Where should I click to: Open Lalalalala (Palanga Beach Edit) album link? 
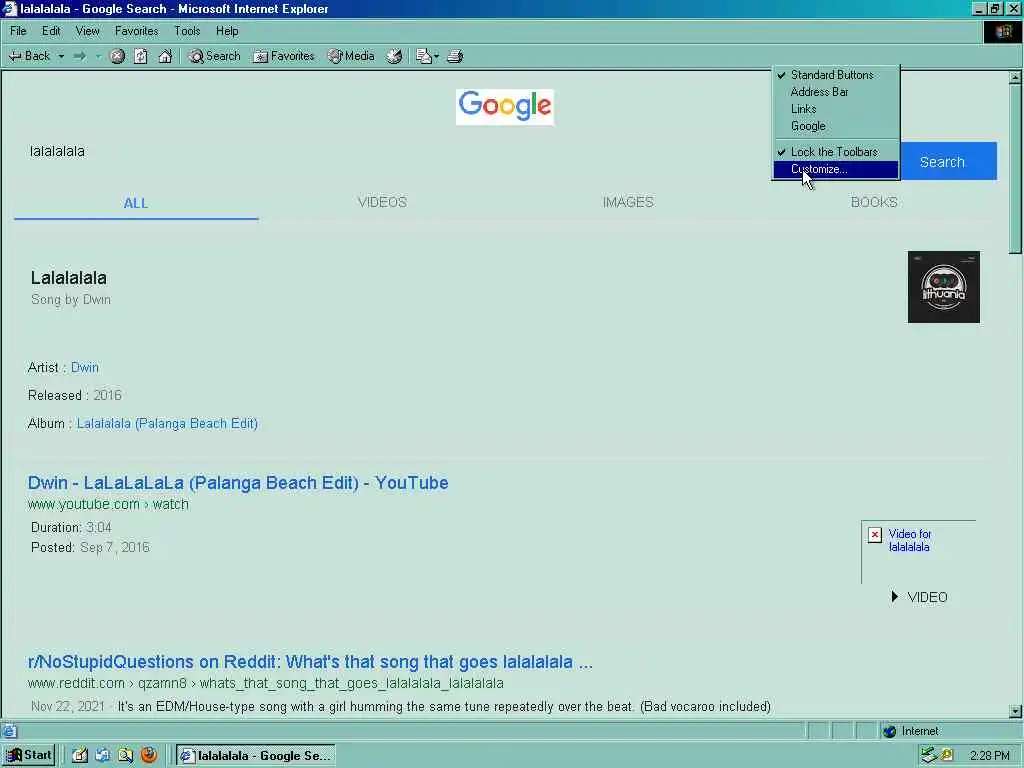click(x=167, y=423)
